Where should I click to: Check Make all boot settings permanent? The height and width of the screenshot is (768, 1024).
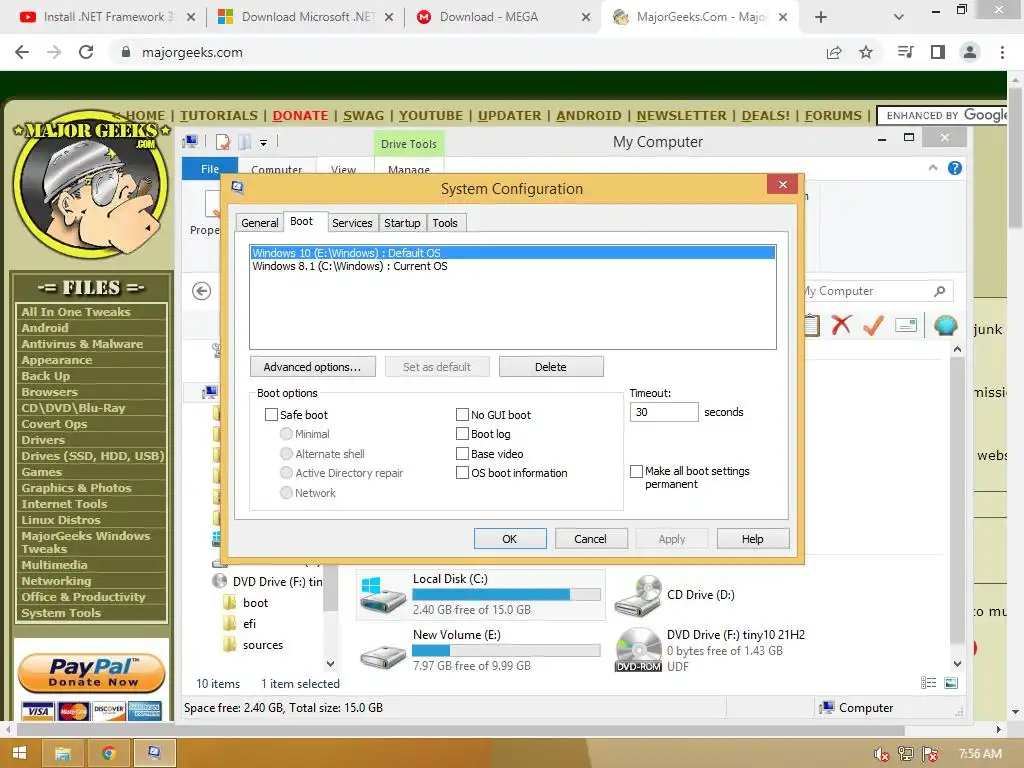click(x=637, y=472)
